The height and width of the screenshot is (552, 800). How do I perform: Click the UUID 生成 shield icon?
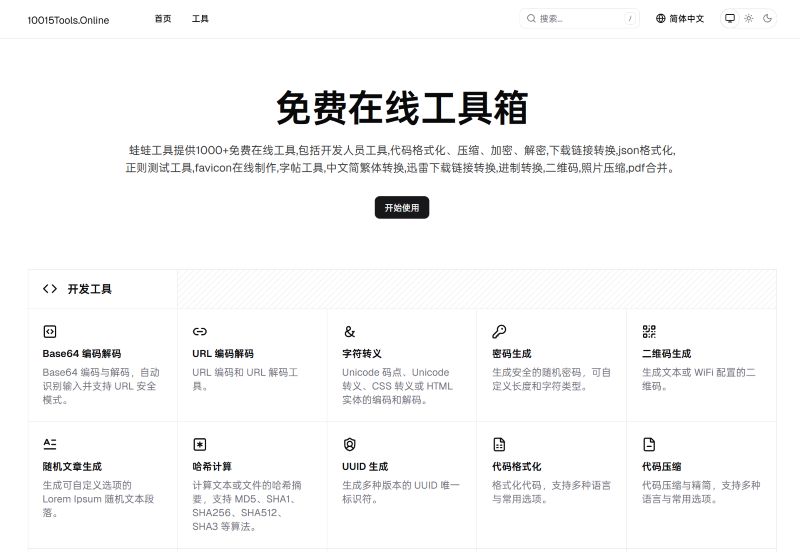(349, 444)
